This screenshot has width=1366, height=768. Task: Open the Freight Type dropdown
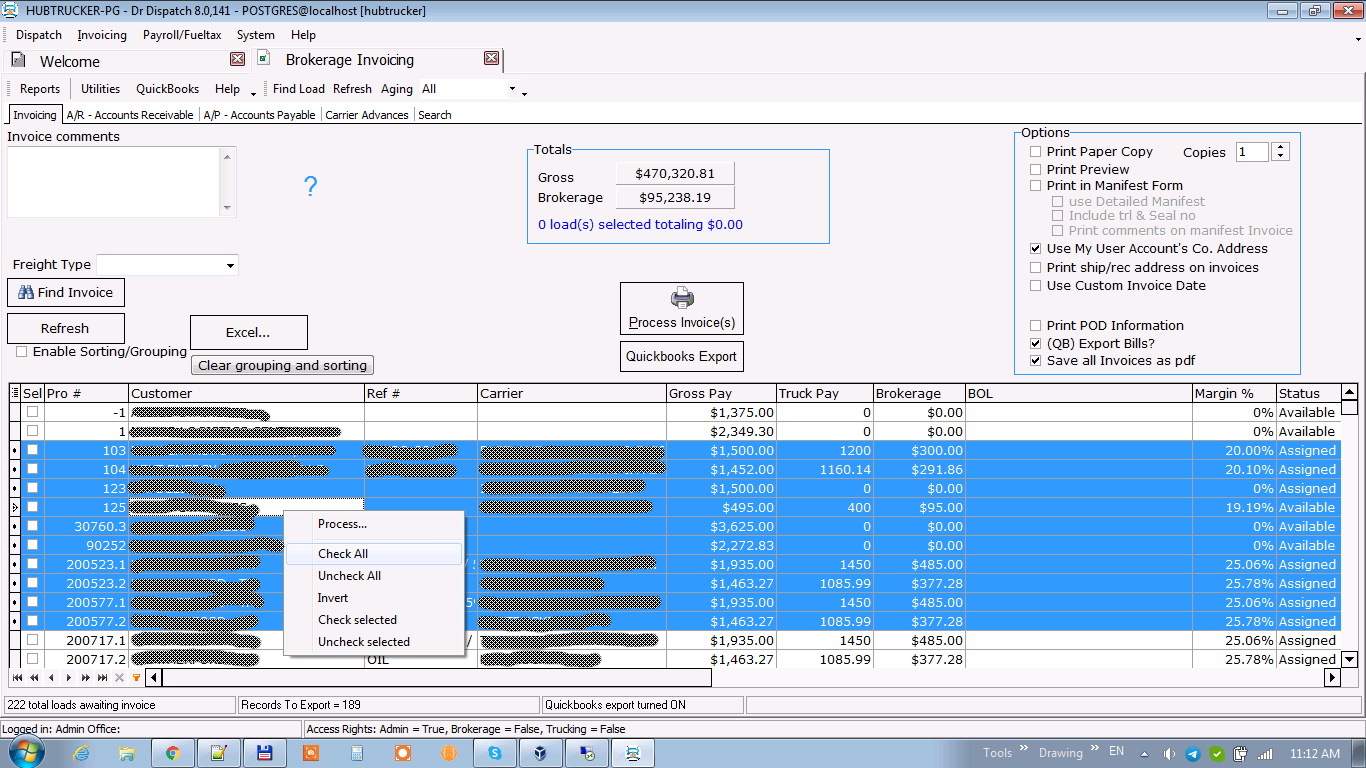tap(231, 266)
